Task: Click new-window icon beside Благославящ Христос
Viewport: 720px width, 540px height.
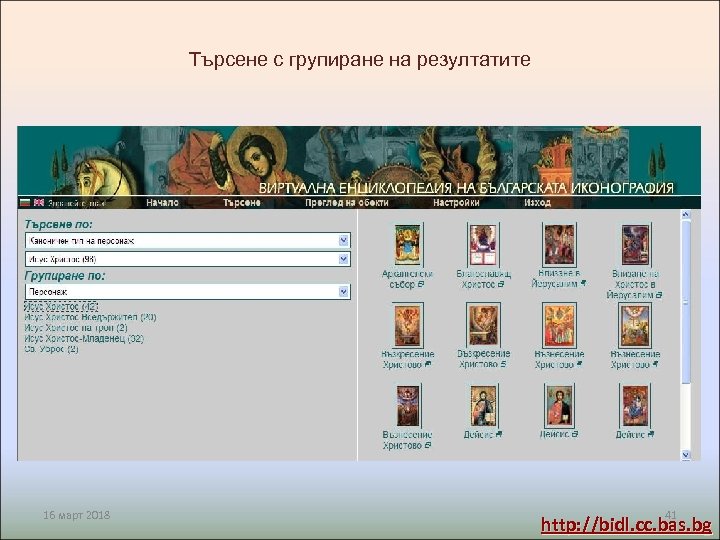Action: click(x=501, y=285)
